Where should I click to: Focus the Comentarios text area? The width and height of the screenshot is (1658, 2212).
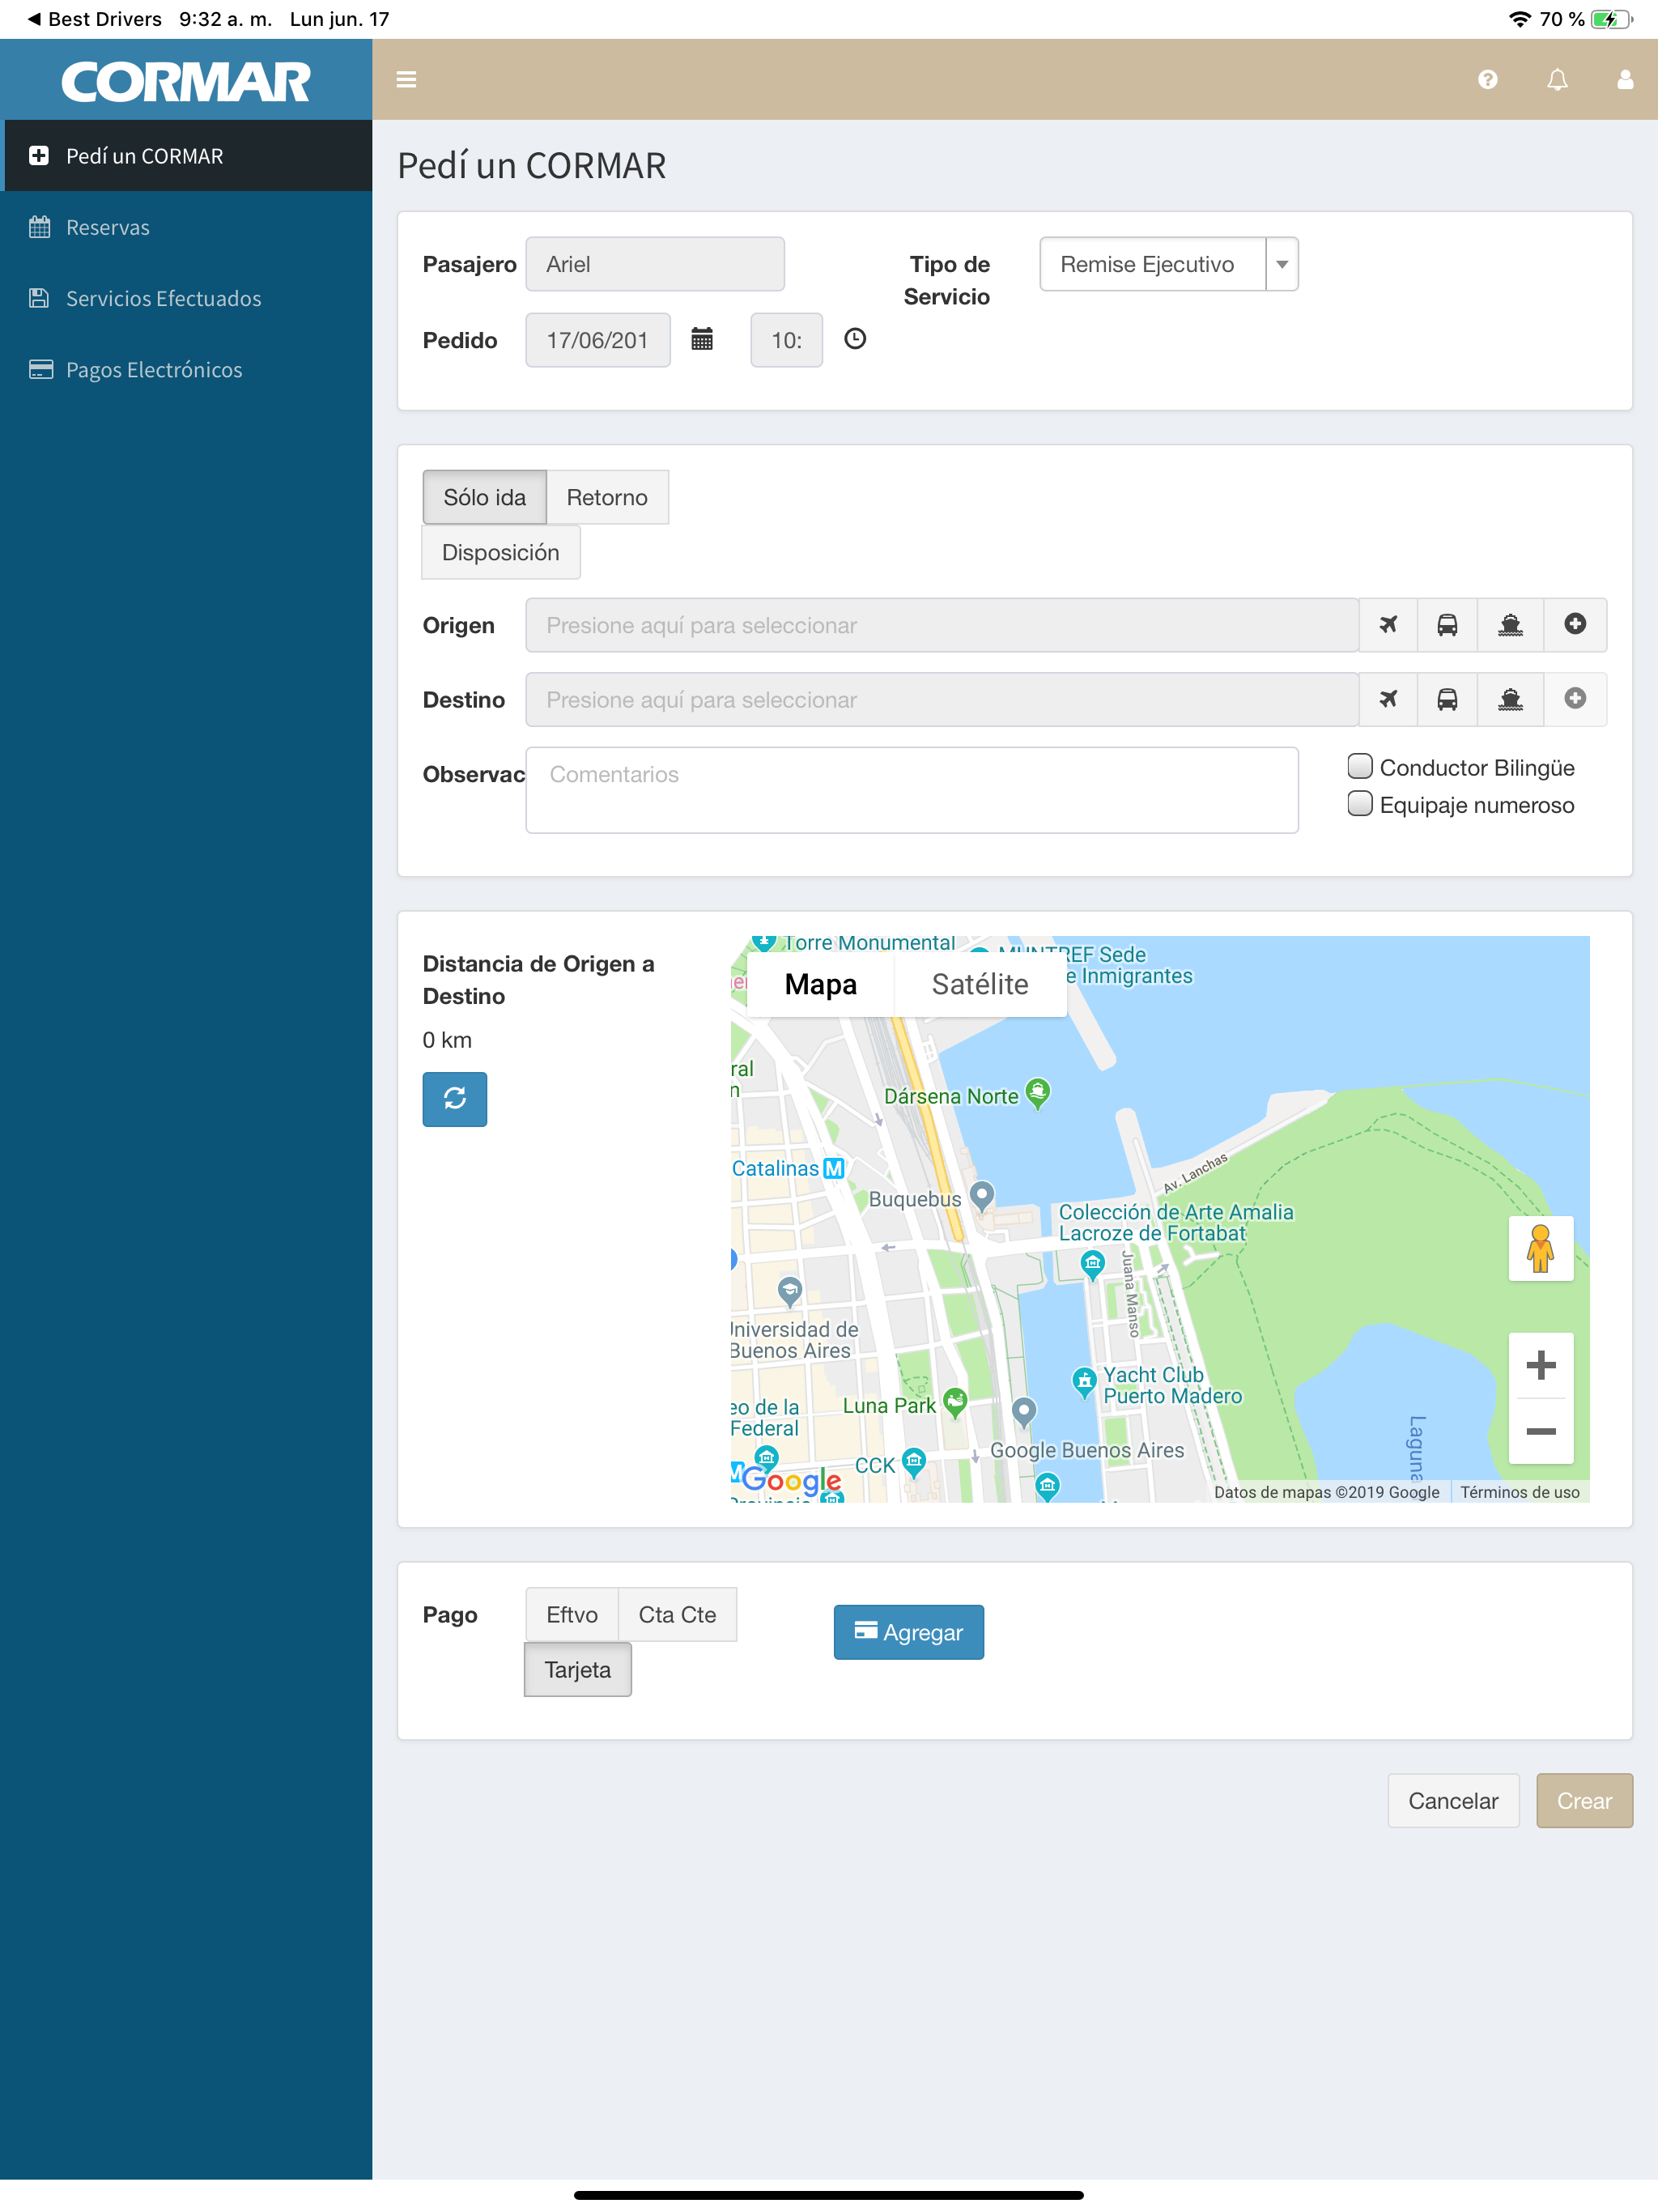tap(912, 790)
